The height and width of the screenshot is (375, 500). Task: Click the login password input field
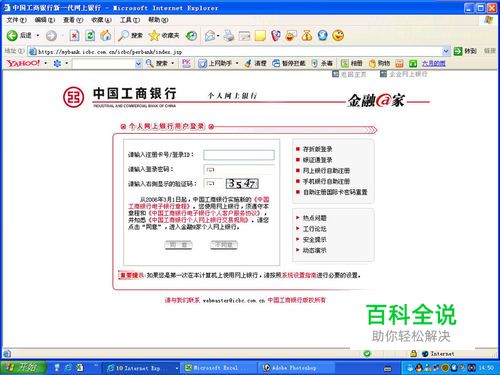(239, 170)
